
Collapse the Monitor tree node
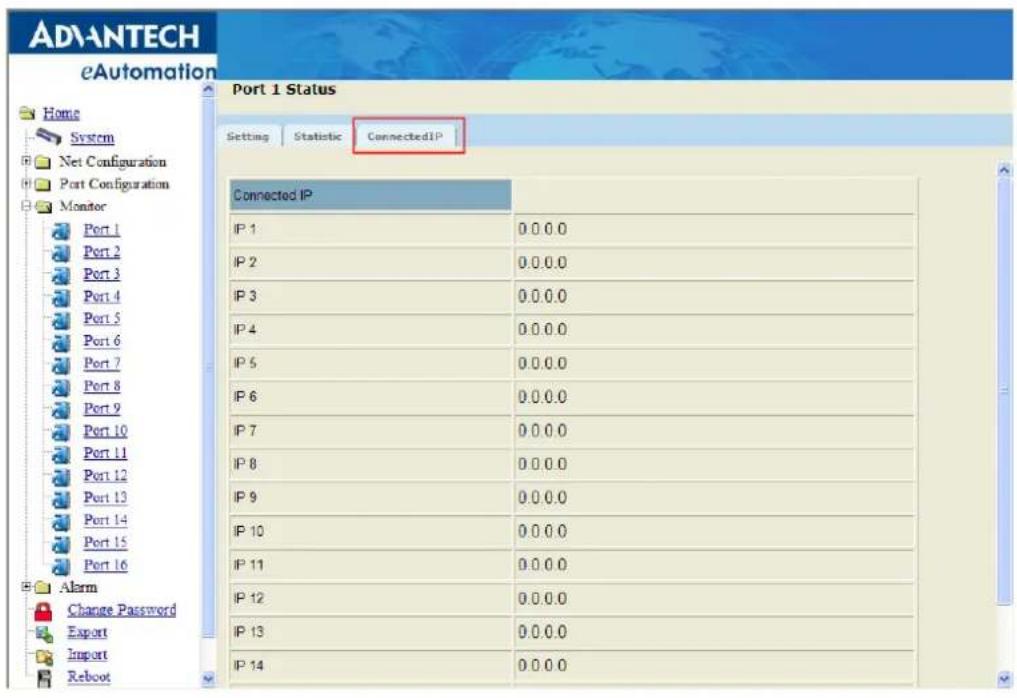(x=26, y=206)
